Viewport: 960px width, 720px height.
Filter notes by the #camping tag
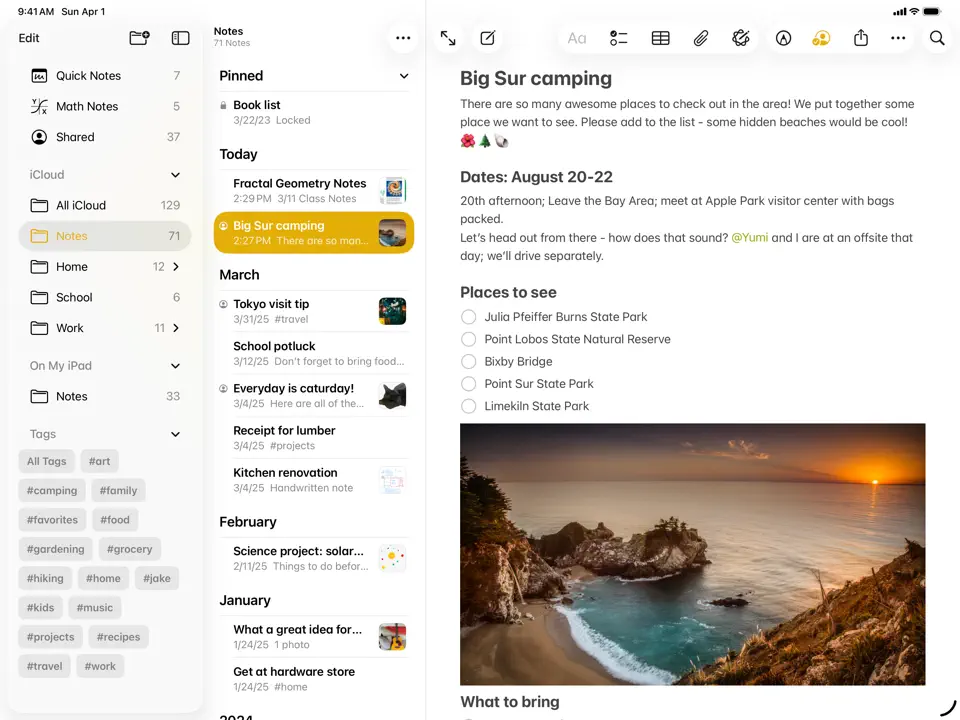pos(52,490)
